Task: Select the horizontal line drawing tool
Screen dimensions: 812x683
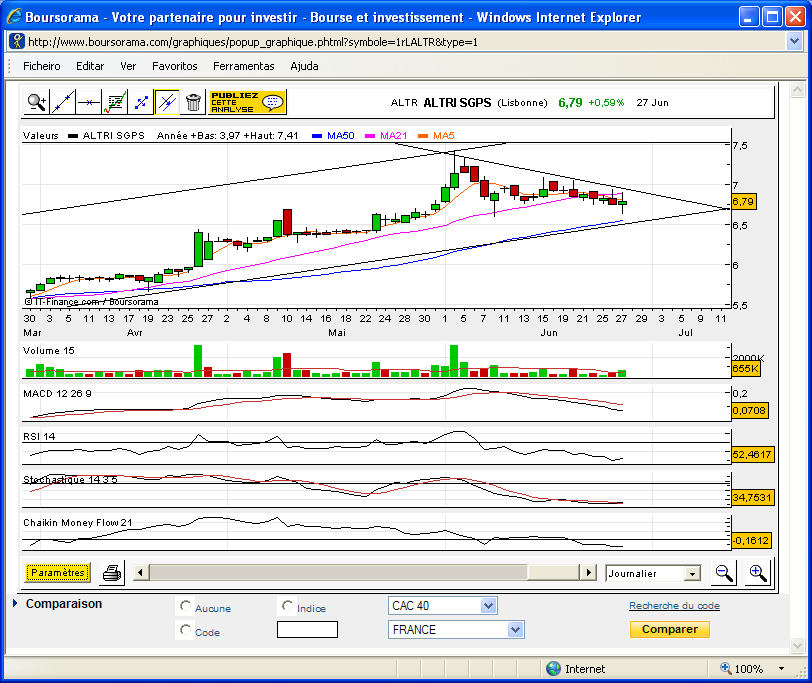Action: pyautogui.click(x=89, y=102)
